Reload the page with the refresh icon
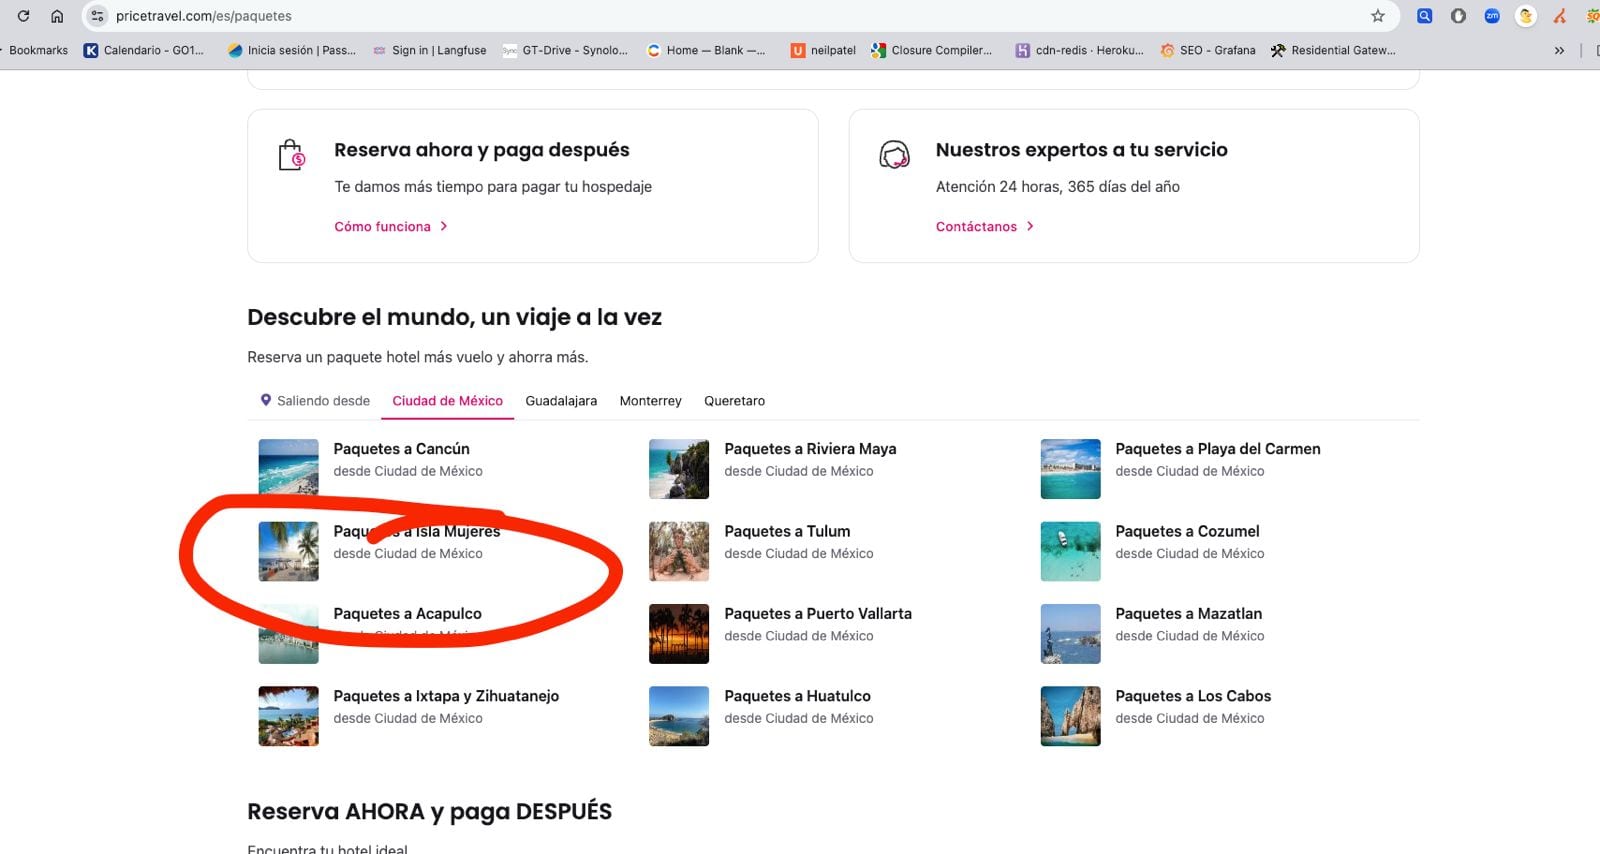This screenshot has width=1600, height=854. pyautogui.click(x=23, y=16)
